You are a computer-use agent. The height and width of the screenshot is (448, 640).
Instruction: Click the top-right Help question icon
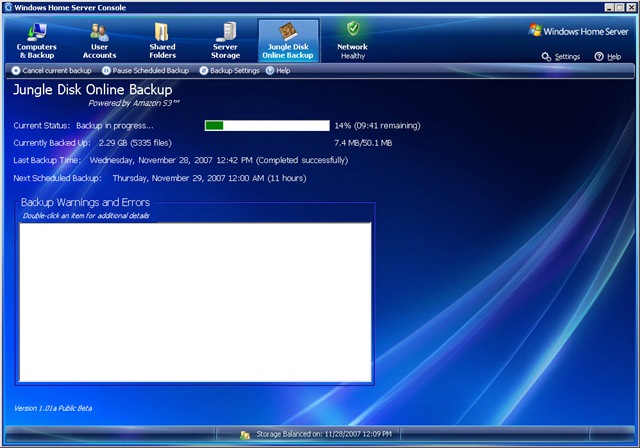pyautogui.click(x=599, y=57)
